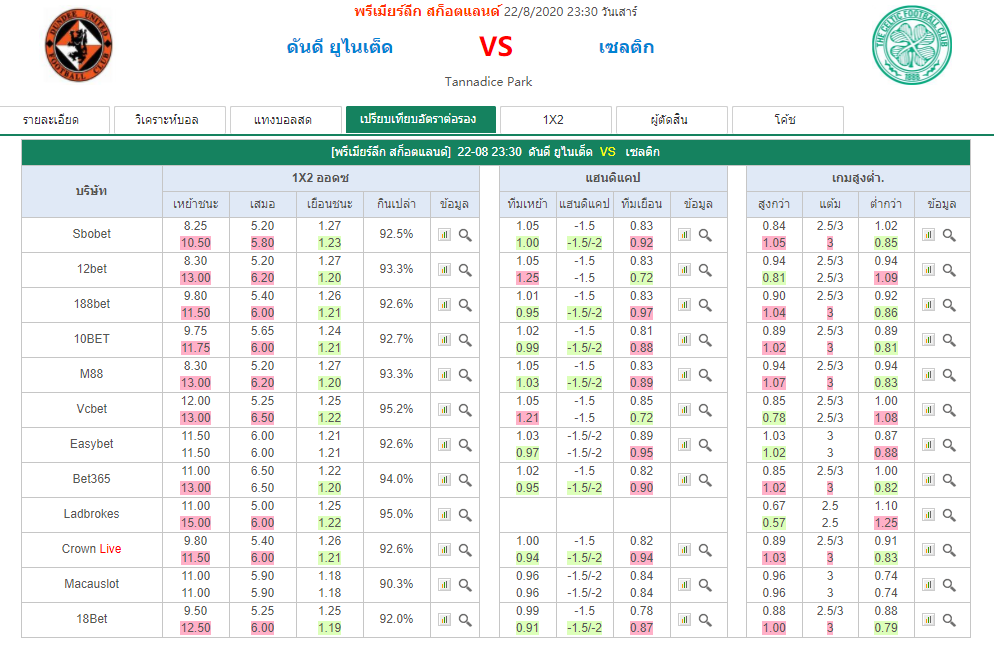Click Macauslot handicap magnifier icon

coord(705,585)
